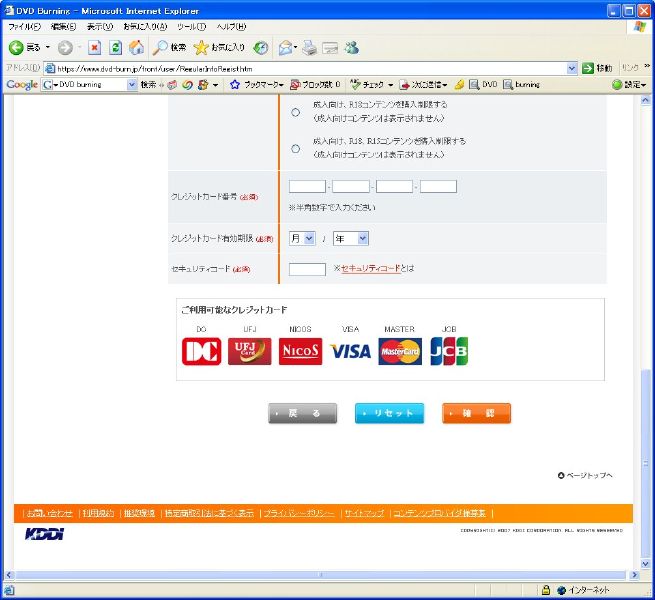Select the R18, R15 restriction radio button
Image resolution: width=655 pixels, height=600 pixels.
(295, 148)
